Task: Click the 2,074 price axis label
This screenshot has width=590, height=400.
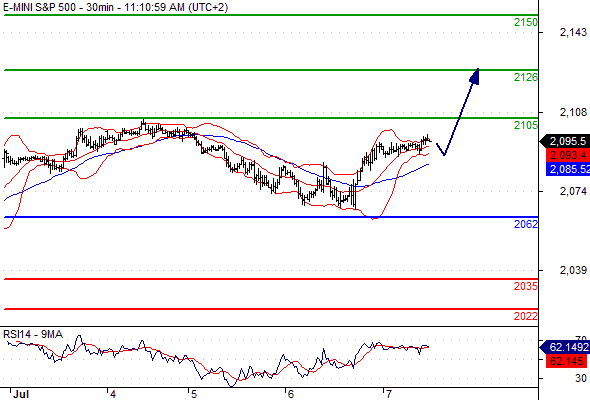Action: click(x=573, y=192)
